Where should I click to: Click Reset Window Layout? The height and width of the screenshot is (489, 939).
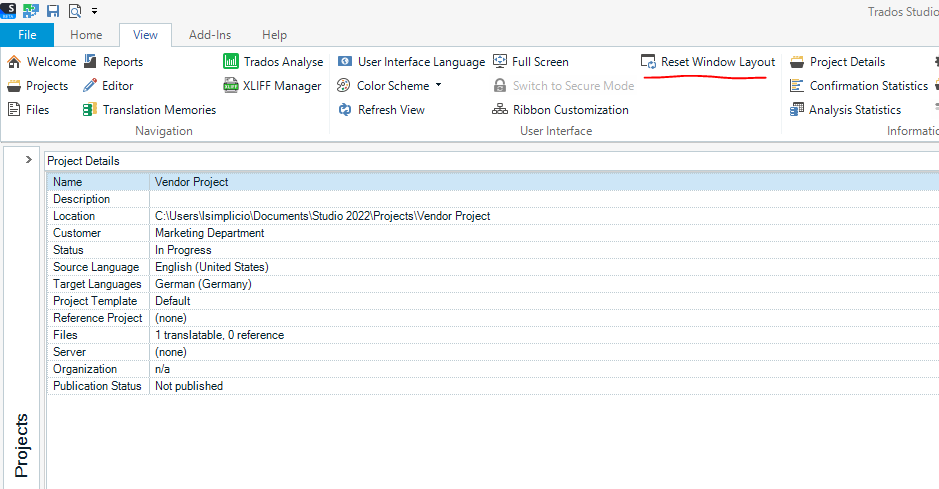(x=708, y=62)
